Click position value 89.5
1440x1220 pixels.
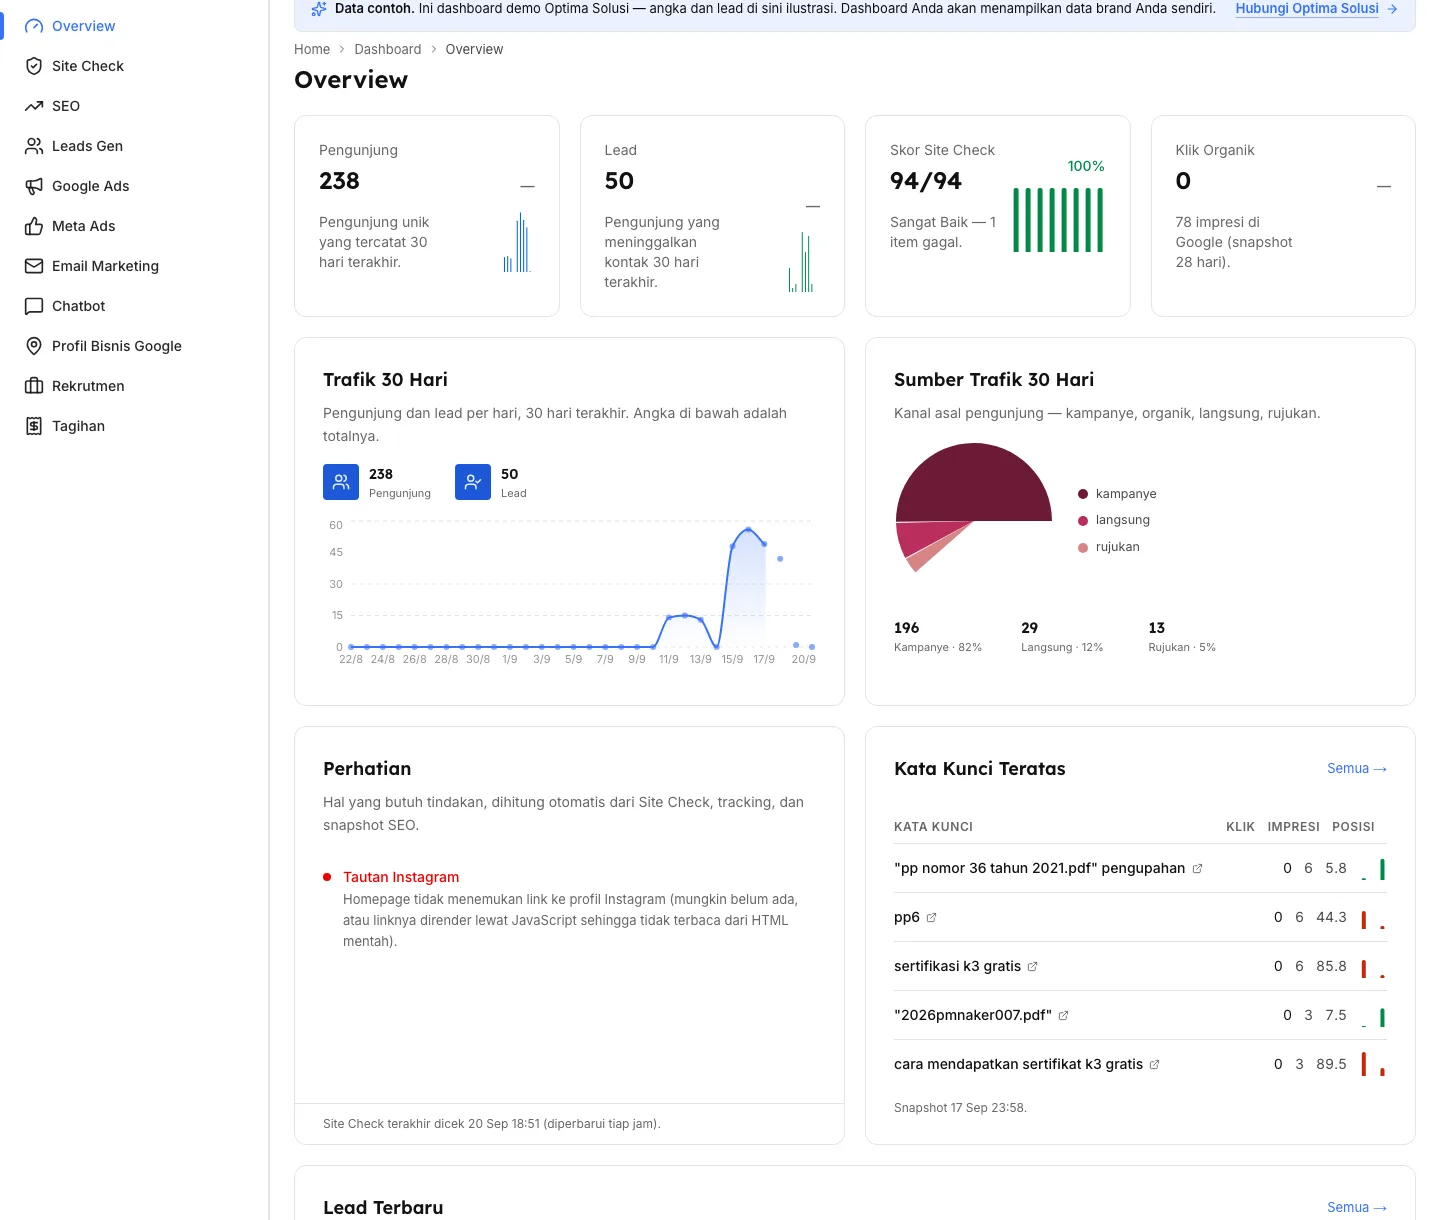[1331, 1064]
